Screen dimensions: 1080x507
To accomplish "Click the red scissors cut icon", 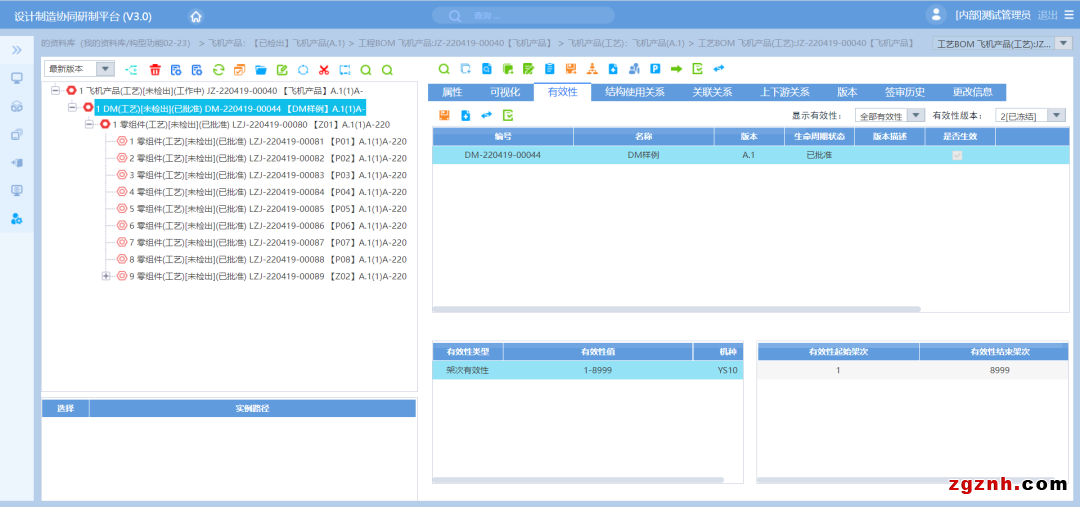I will click(x=323, y=70).
